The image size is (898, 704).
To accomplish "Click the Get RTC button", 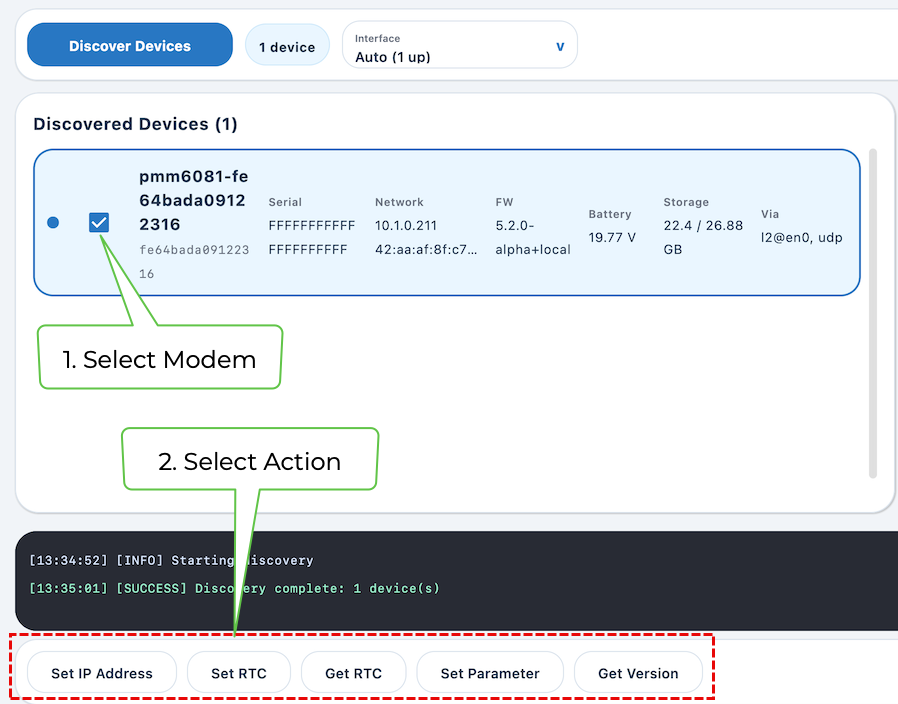I will [x=353, y=673].
